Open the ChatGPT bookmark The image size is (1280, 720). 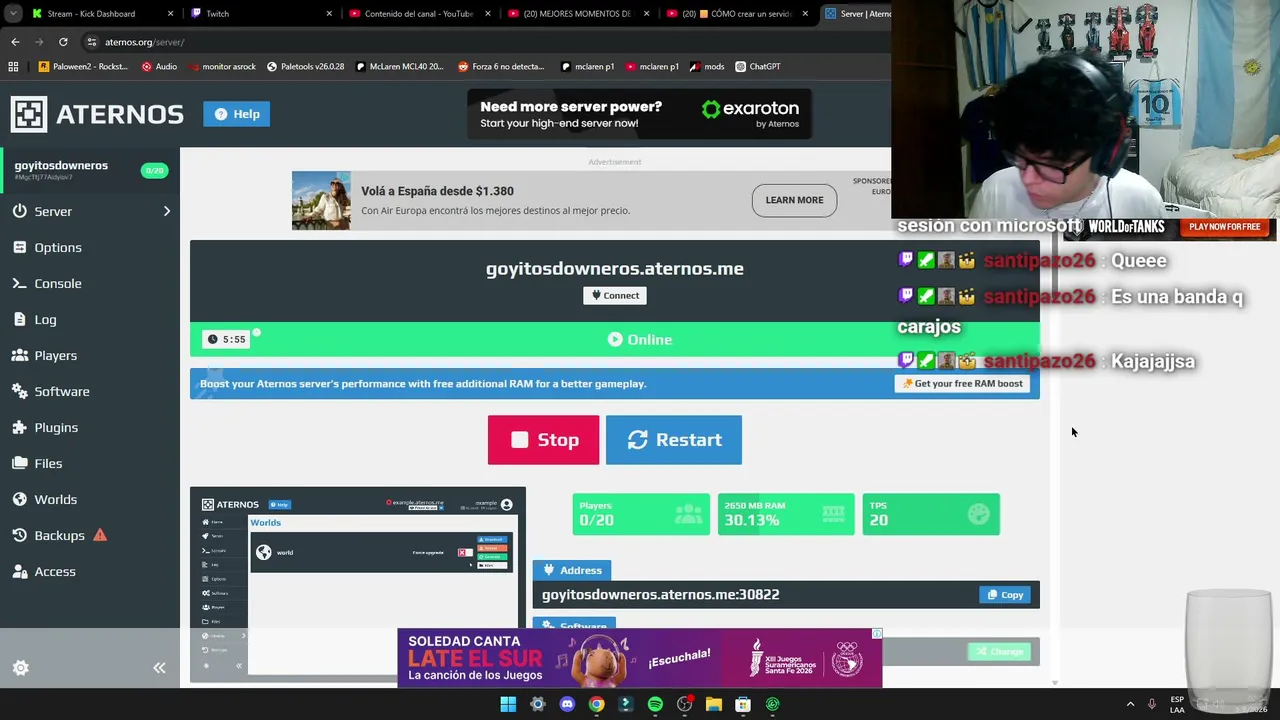758,67
